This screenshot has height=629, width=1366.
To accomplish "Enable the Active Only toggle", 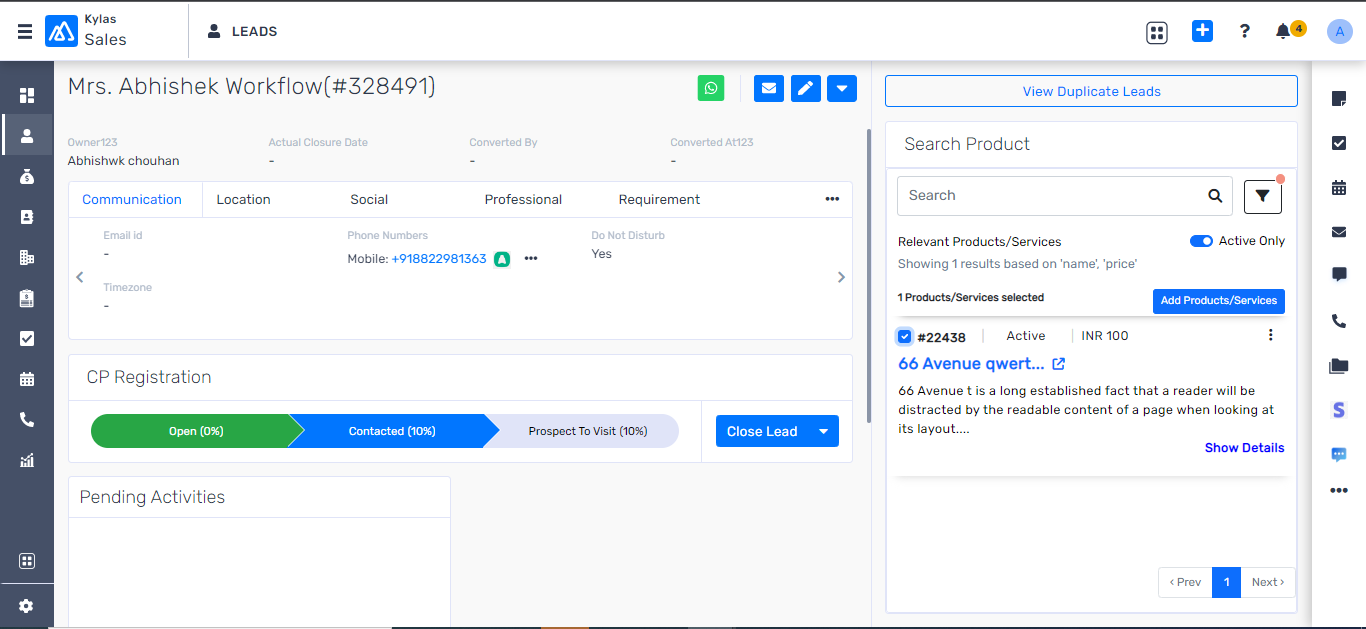I will [1201, 241].
